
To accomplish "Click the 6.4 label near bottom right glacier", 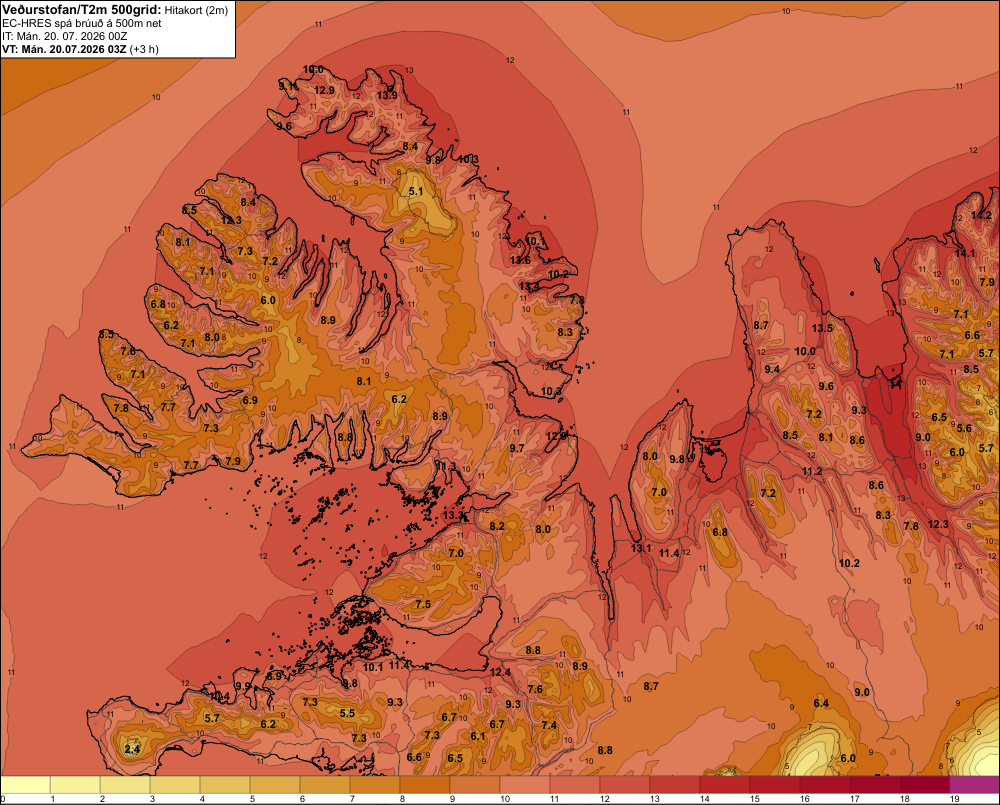I will click(x=821, y=703).
